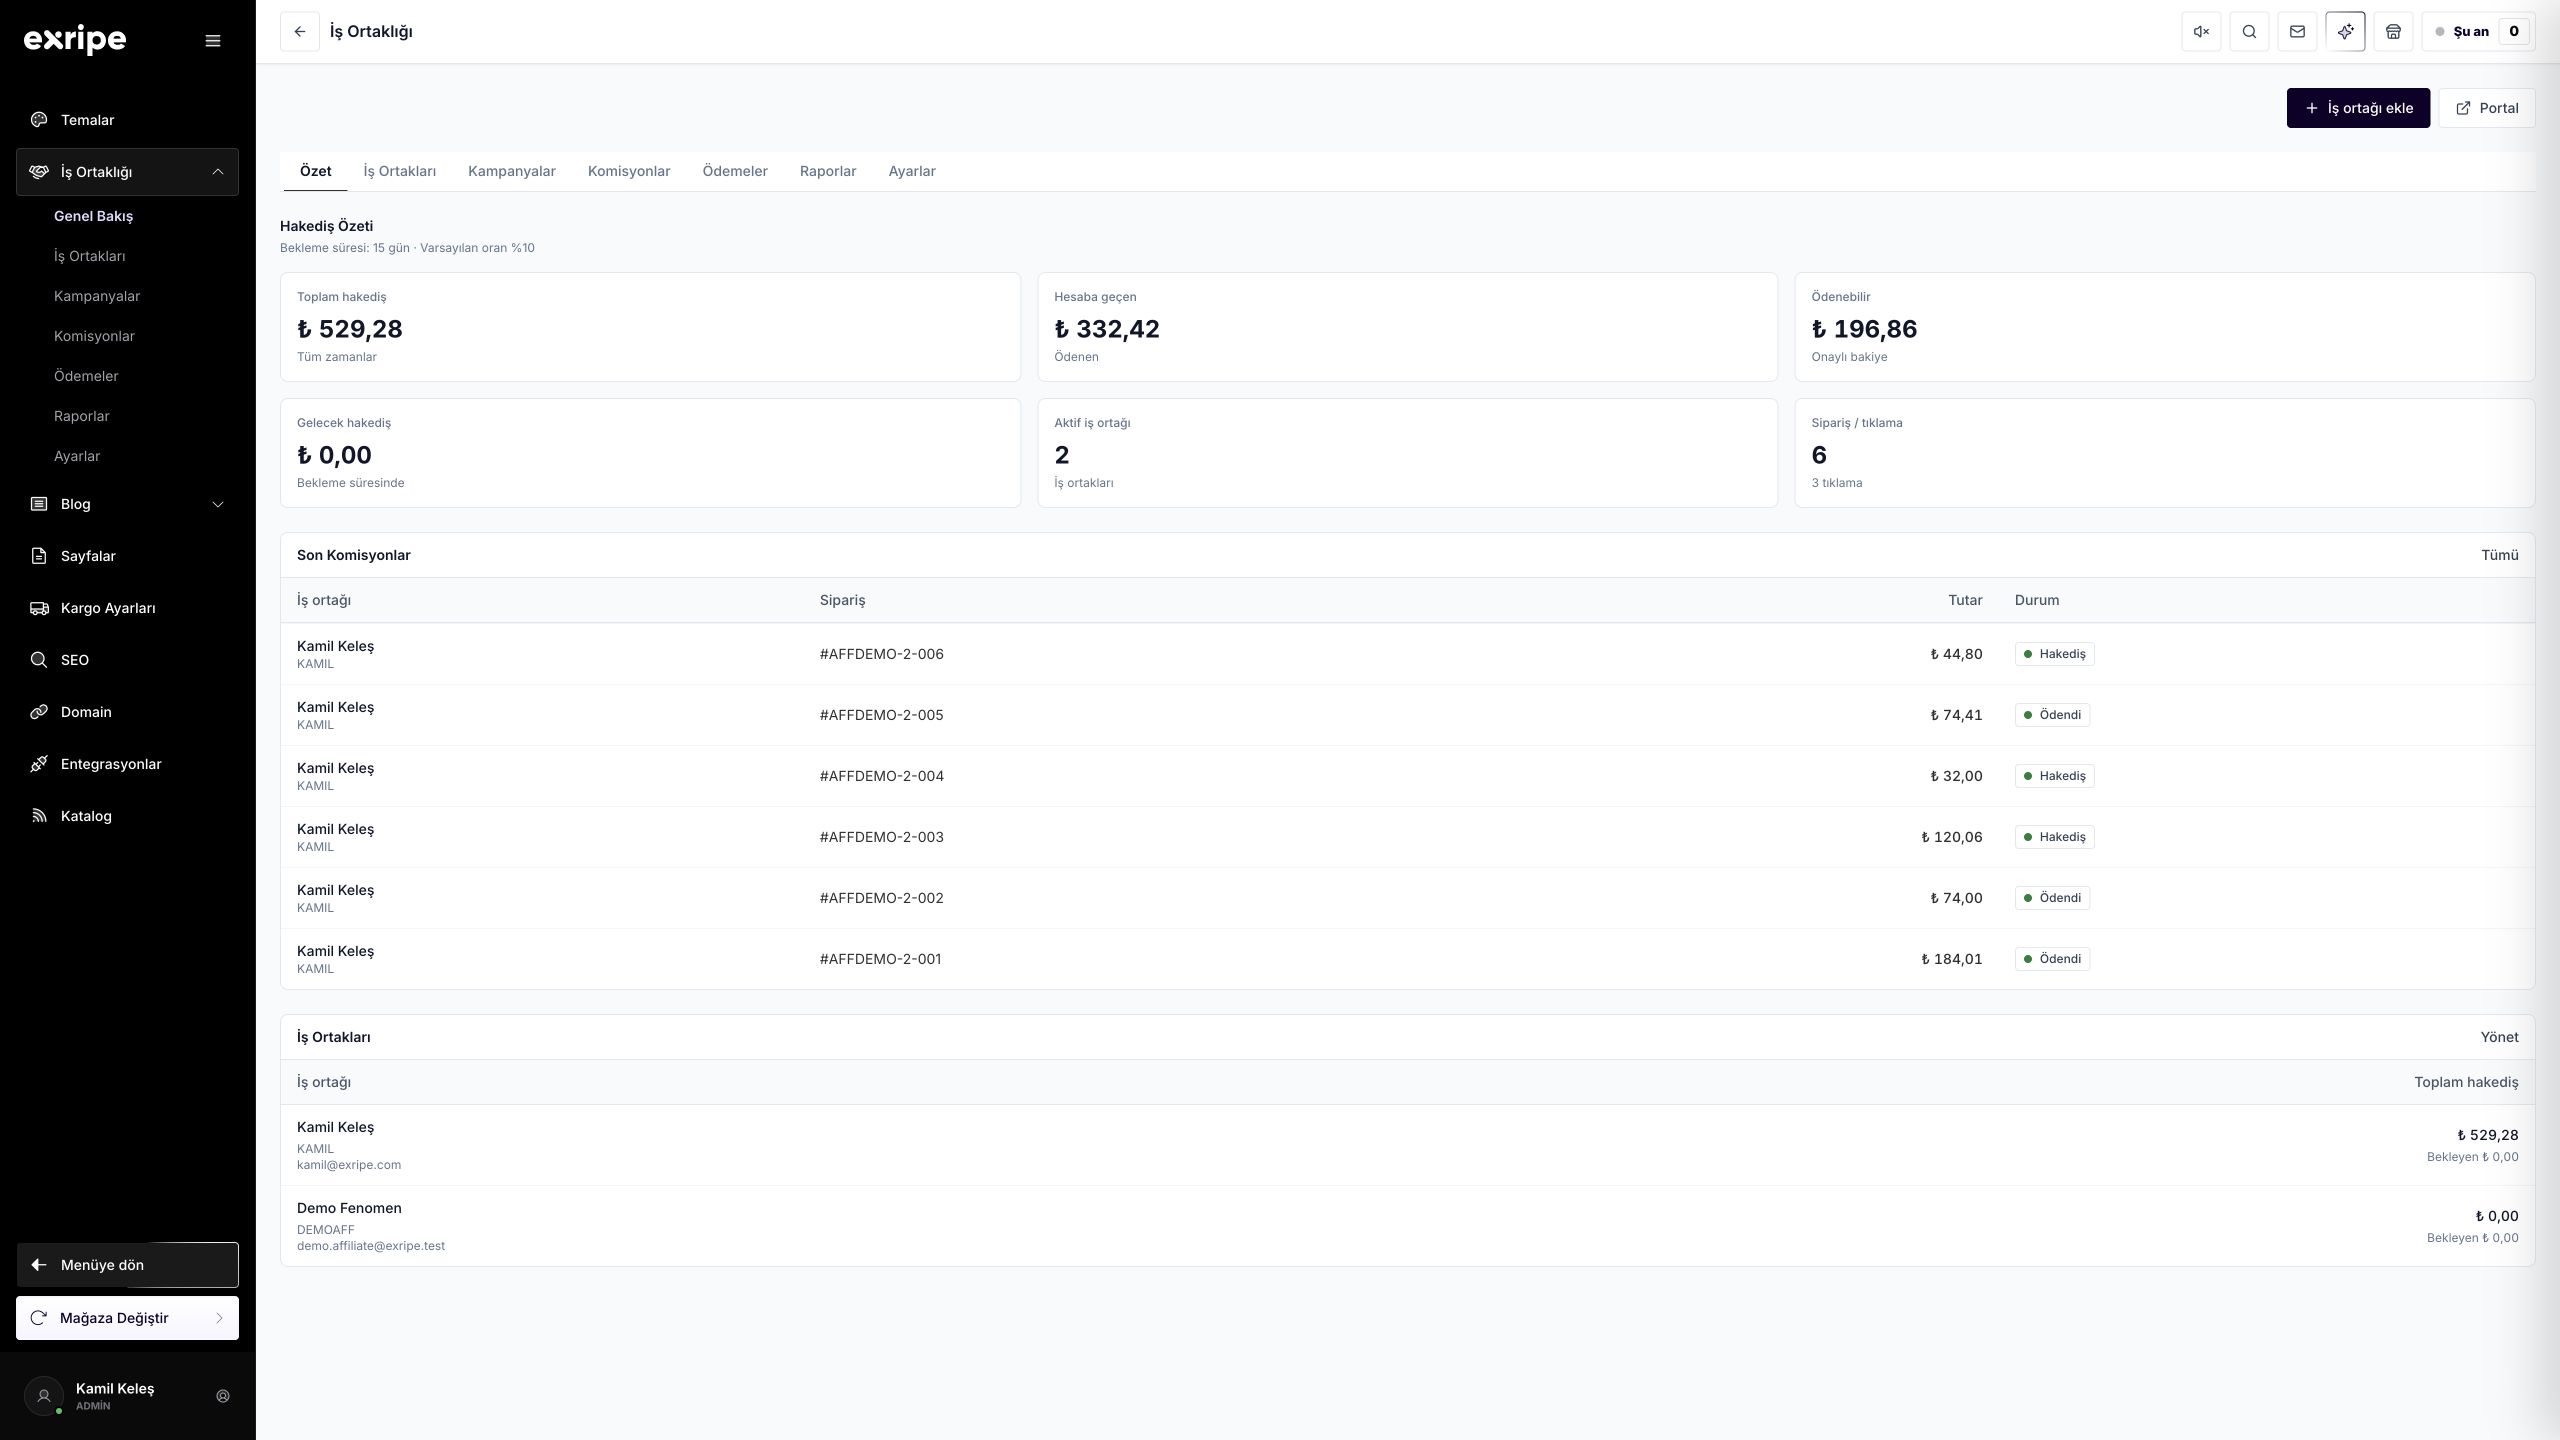Toggle sidebar with the hamburger menu icon
Viewport: 2560px width, 1440px height.
[213, 41]
